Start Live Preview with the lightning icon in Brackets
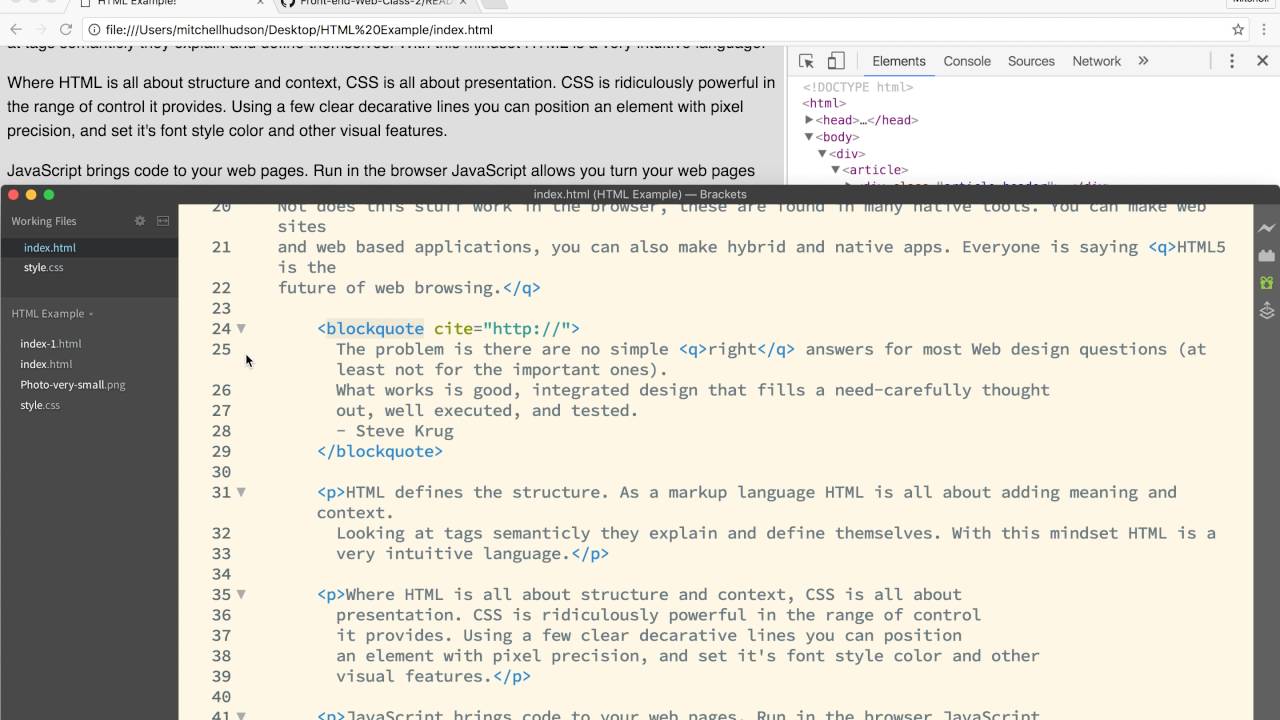 tap(1267, 229)
